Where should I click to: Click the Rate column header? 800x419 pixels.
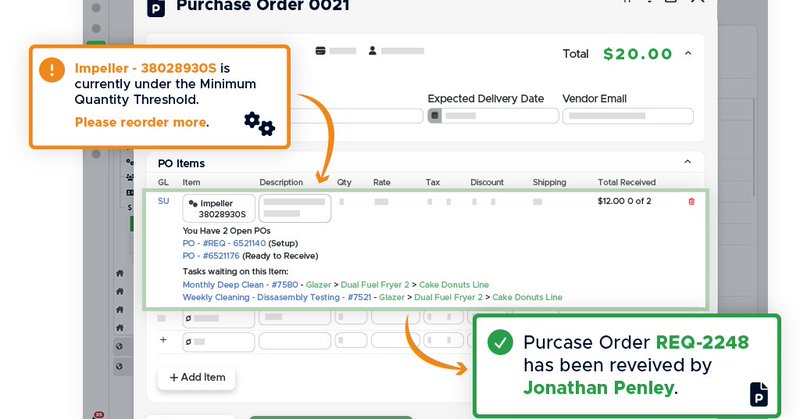[x=382, y=182]
